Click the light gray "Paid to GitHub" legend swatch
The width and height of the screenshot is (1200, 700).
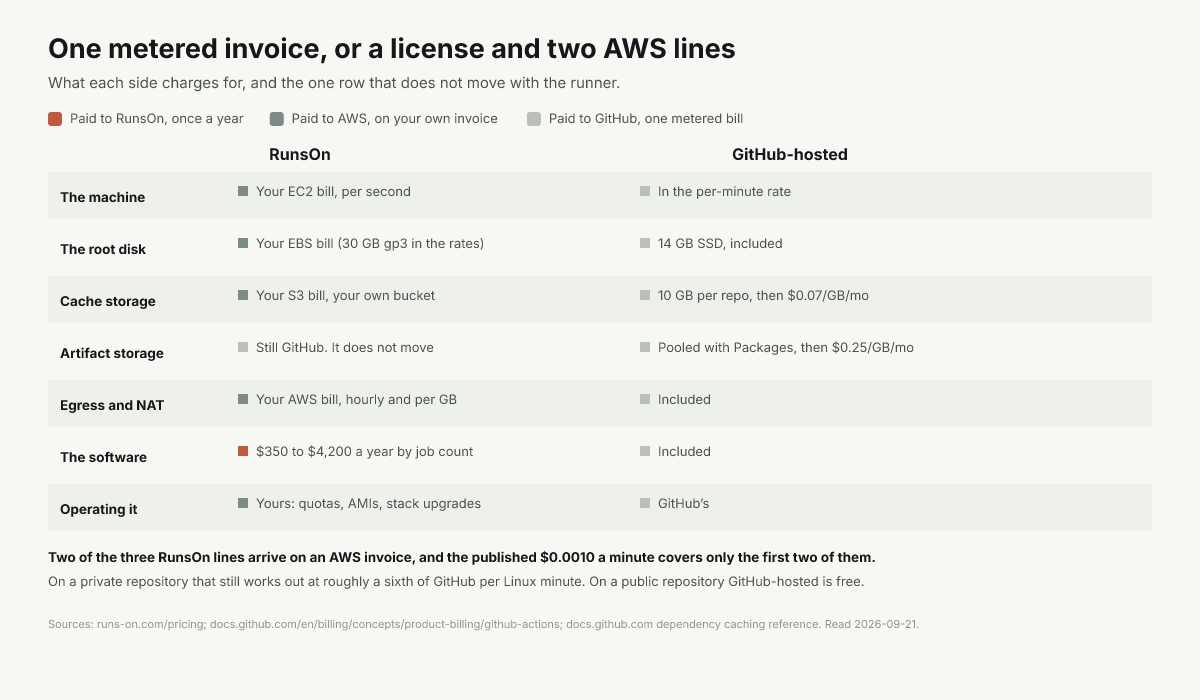coord(534,119)
